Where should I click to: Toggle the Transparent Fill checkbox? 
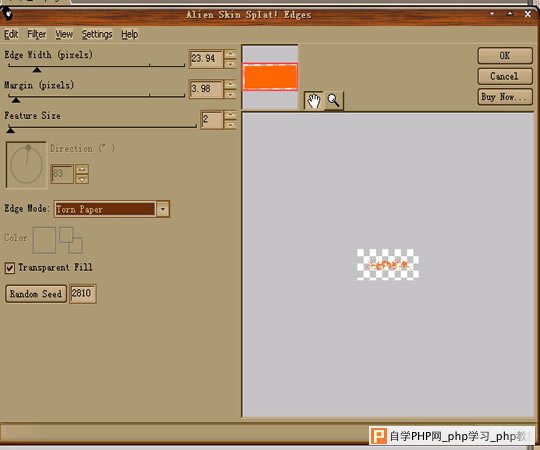10,268
